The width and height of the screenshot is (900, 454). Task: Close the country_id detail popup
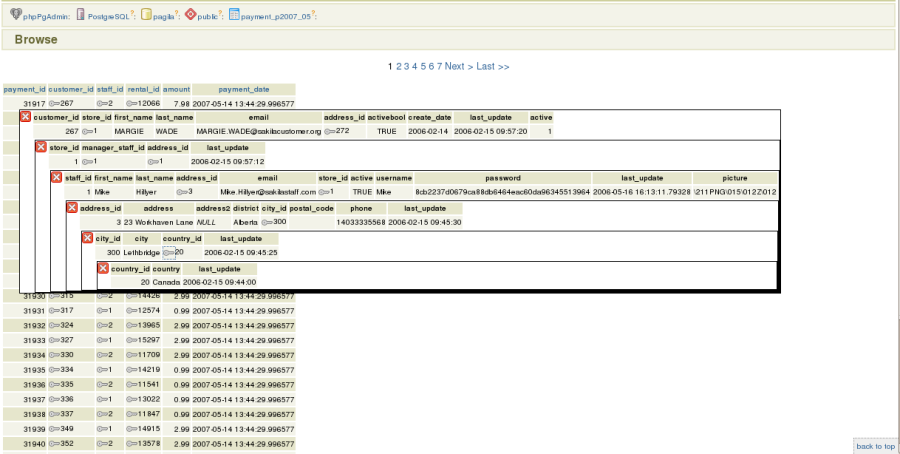click(102, 269)
